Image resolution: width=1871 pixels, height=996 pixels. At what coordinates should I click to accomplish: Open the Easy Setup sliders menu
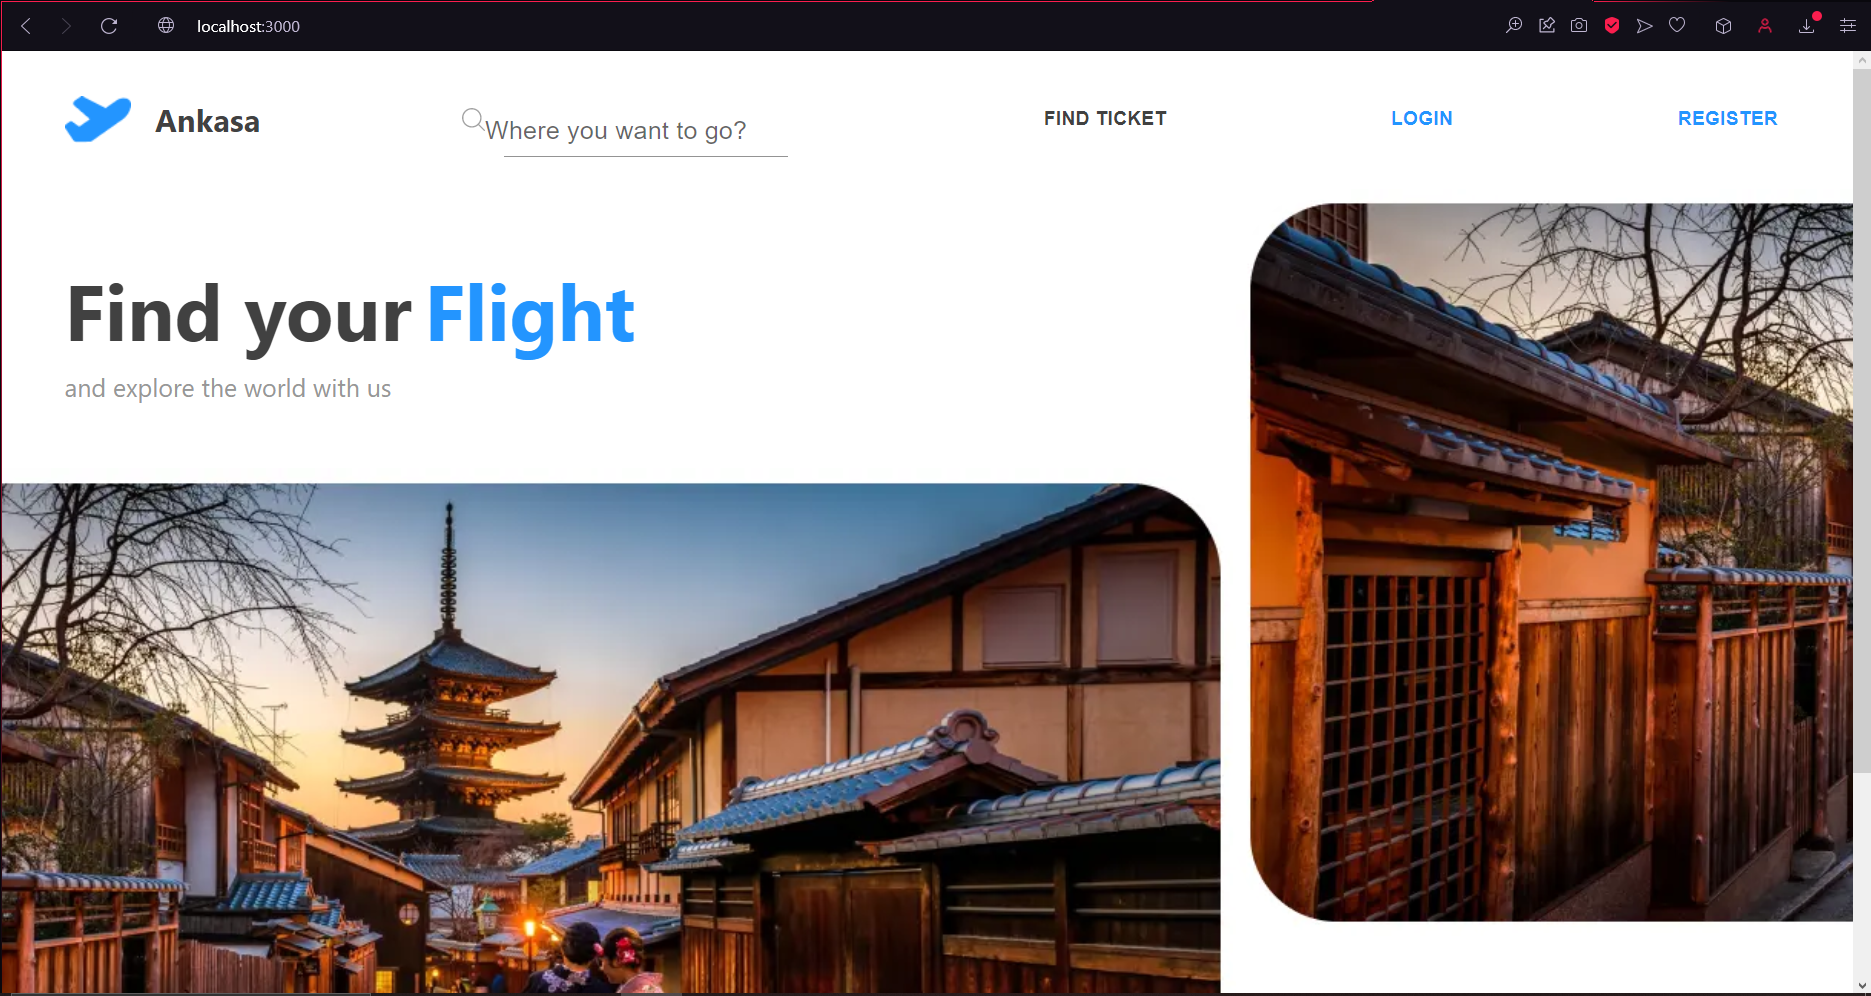pos(1848,26)
